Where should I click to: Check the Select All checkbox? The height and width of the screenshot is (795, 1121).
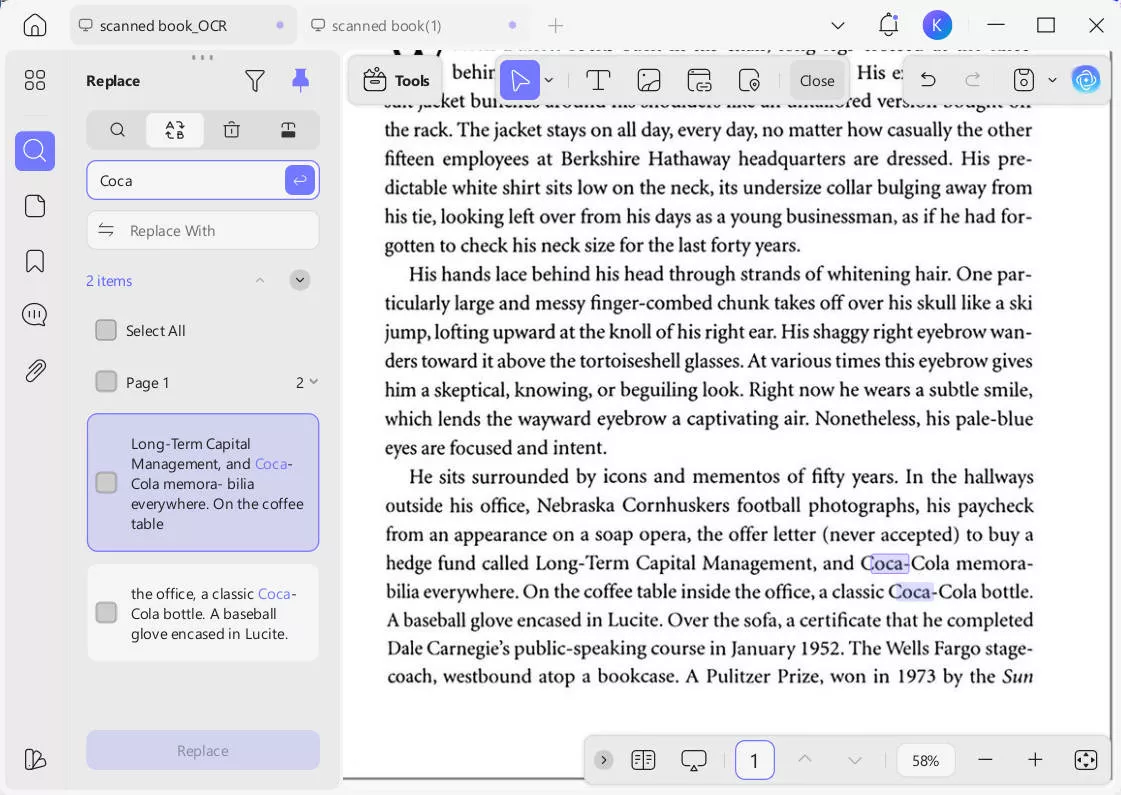point(106,330)
